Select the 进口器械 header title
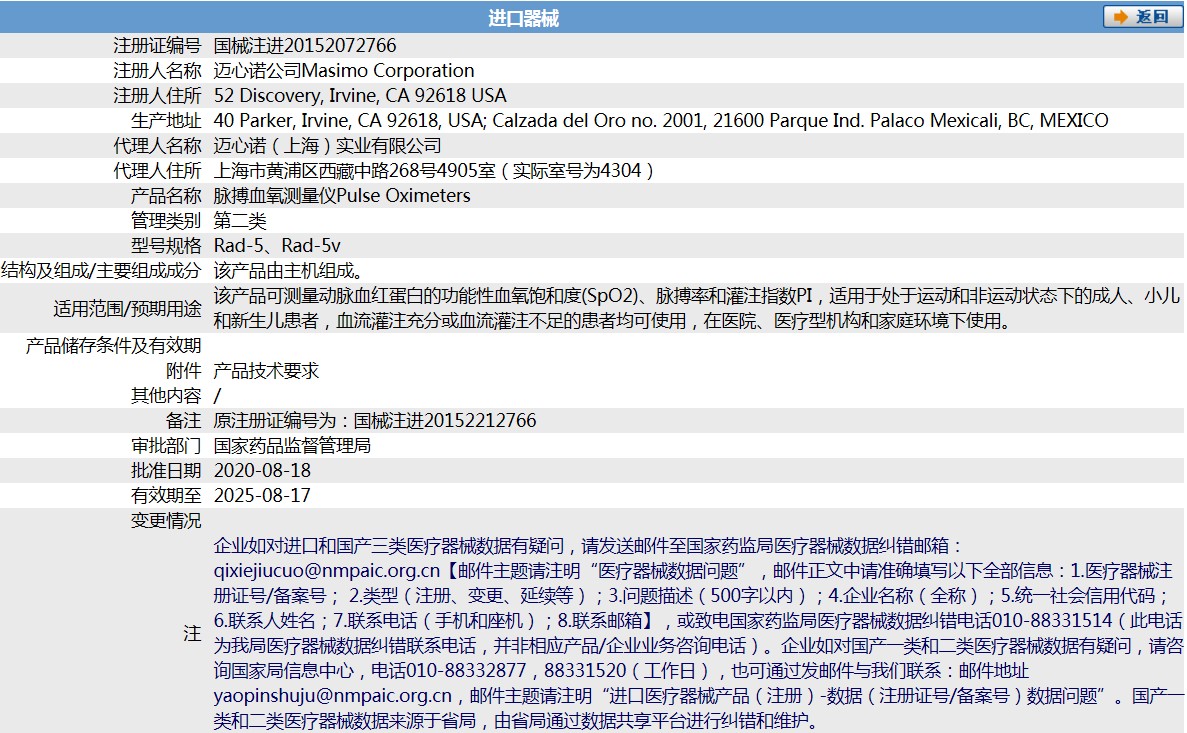1187x733 pixels. coord(523,18)
